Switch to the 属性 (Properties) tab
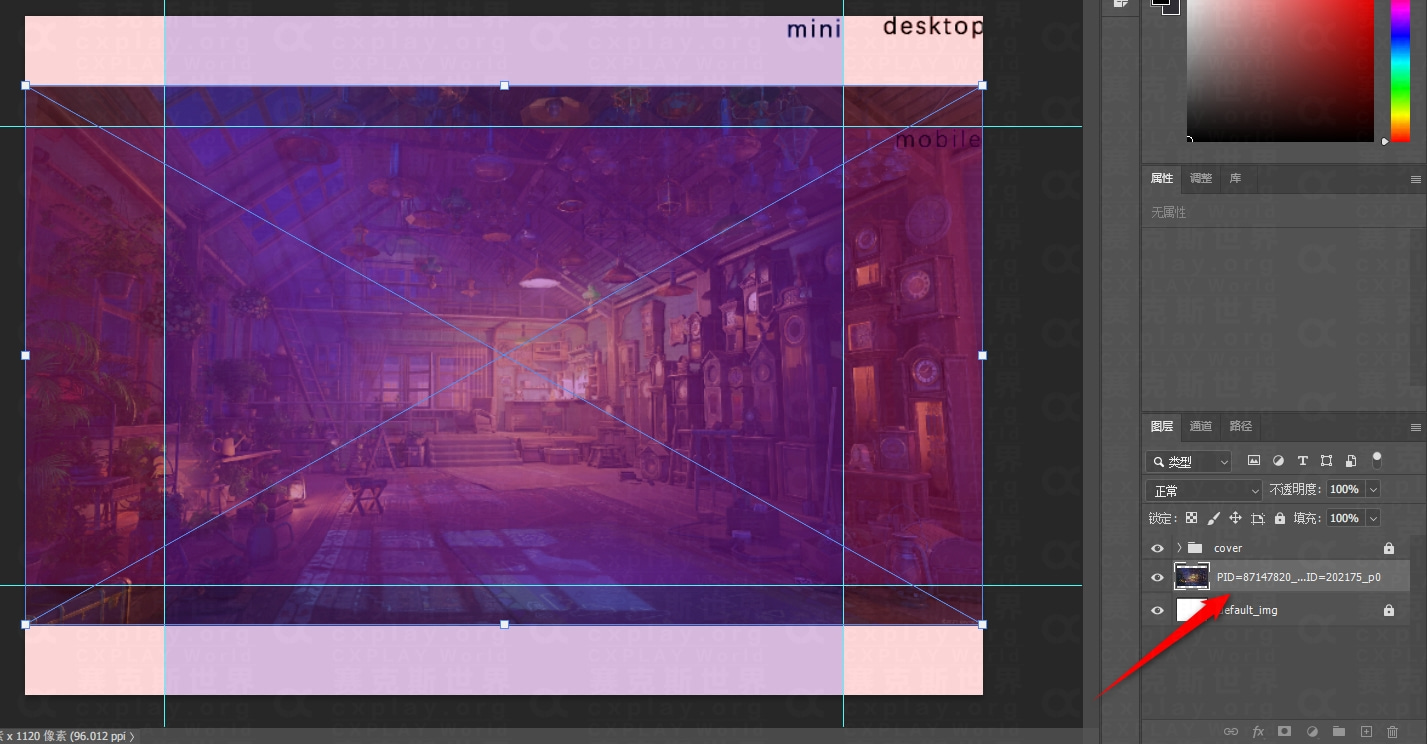 click(x=1162, y=178)
